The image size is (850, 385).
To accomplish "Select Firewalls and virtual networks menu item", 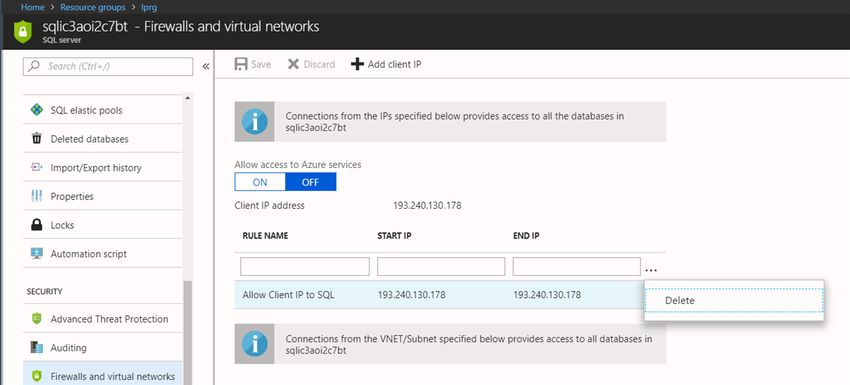I will tap(103, 374).
